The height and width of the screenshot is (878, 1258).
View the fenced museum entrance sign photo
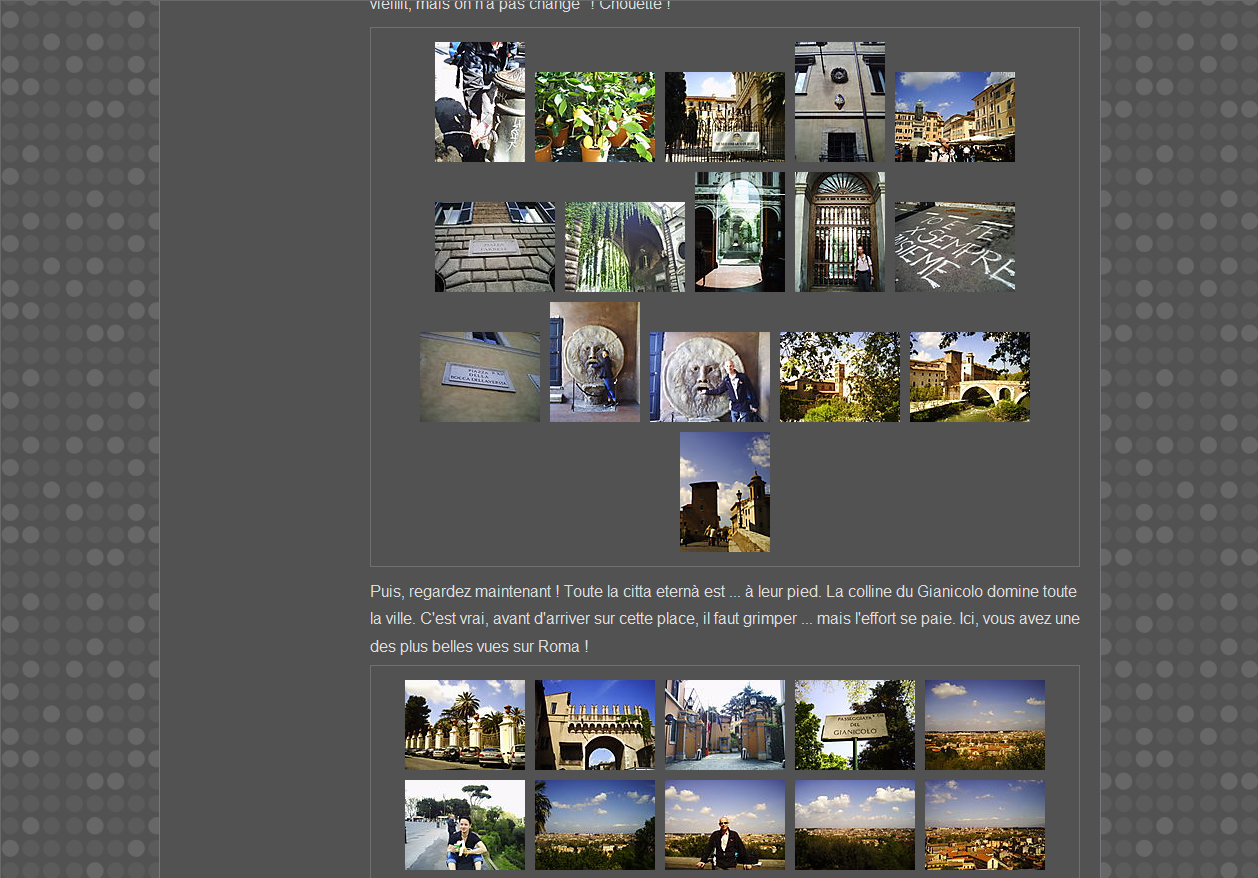pos(724,117)
